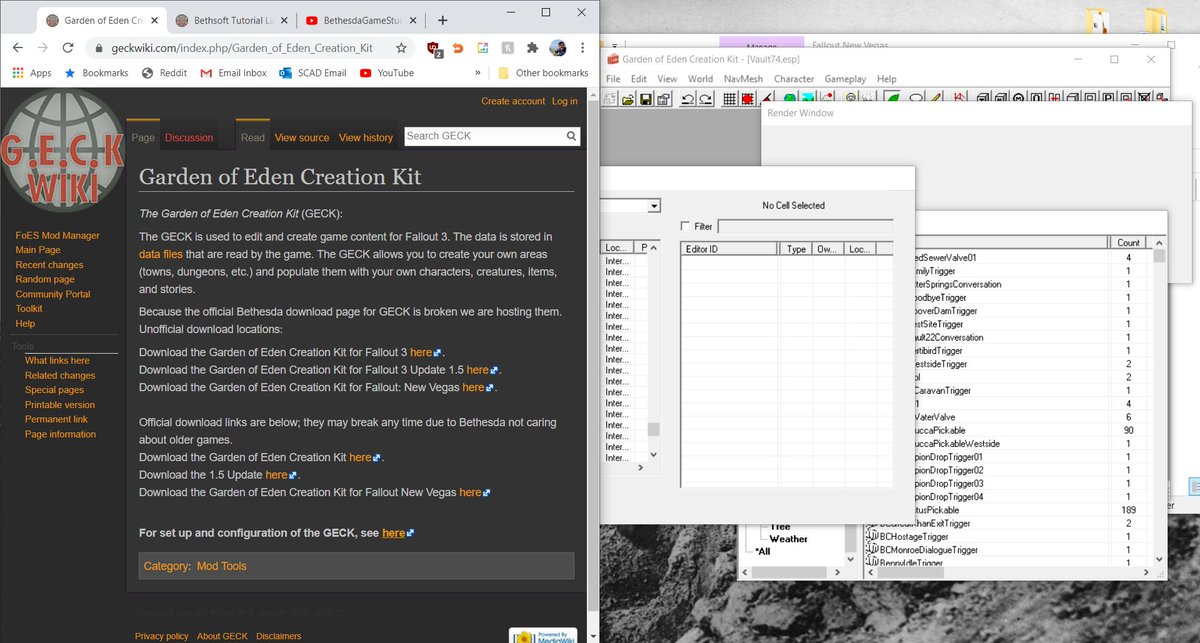
Task: Open SCAD Email bookmark
Action: point(312,73)
